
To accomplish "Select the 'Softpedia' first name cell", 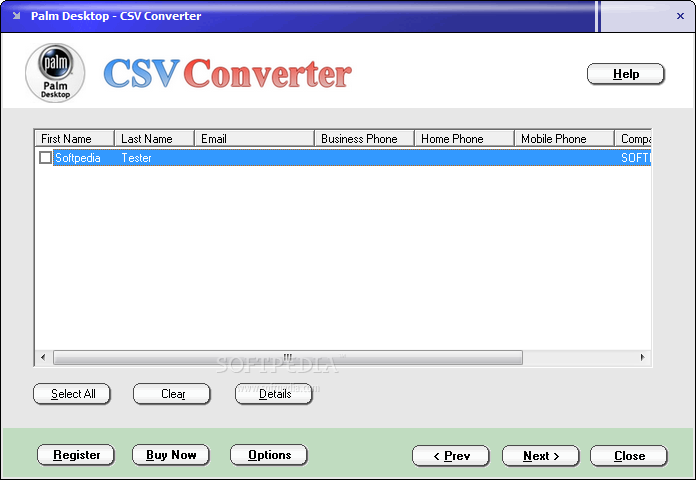I will (x=78, y=158).
